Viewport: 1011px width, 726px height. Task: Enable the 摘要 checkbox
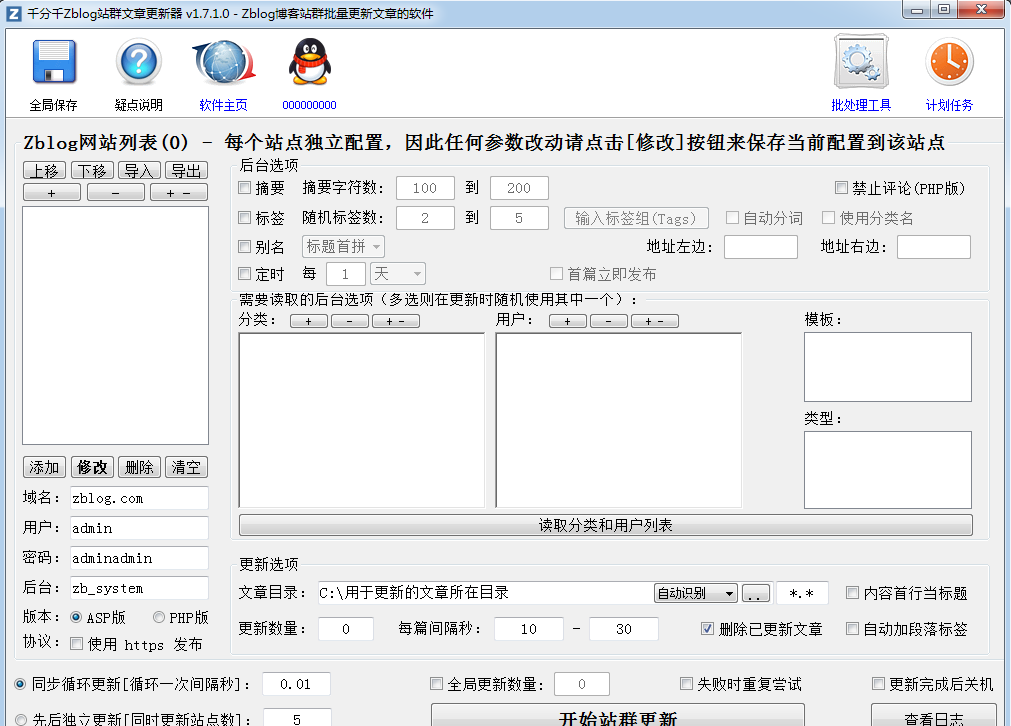(x=244, y=188)
